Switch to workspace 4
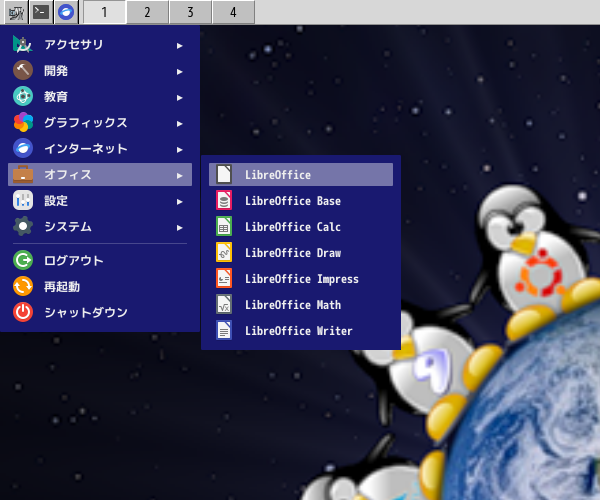 (233, 12)
